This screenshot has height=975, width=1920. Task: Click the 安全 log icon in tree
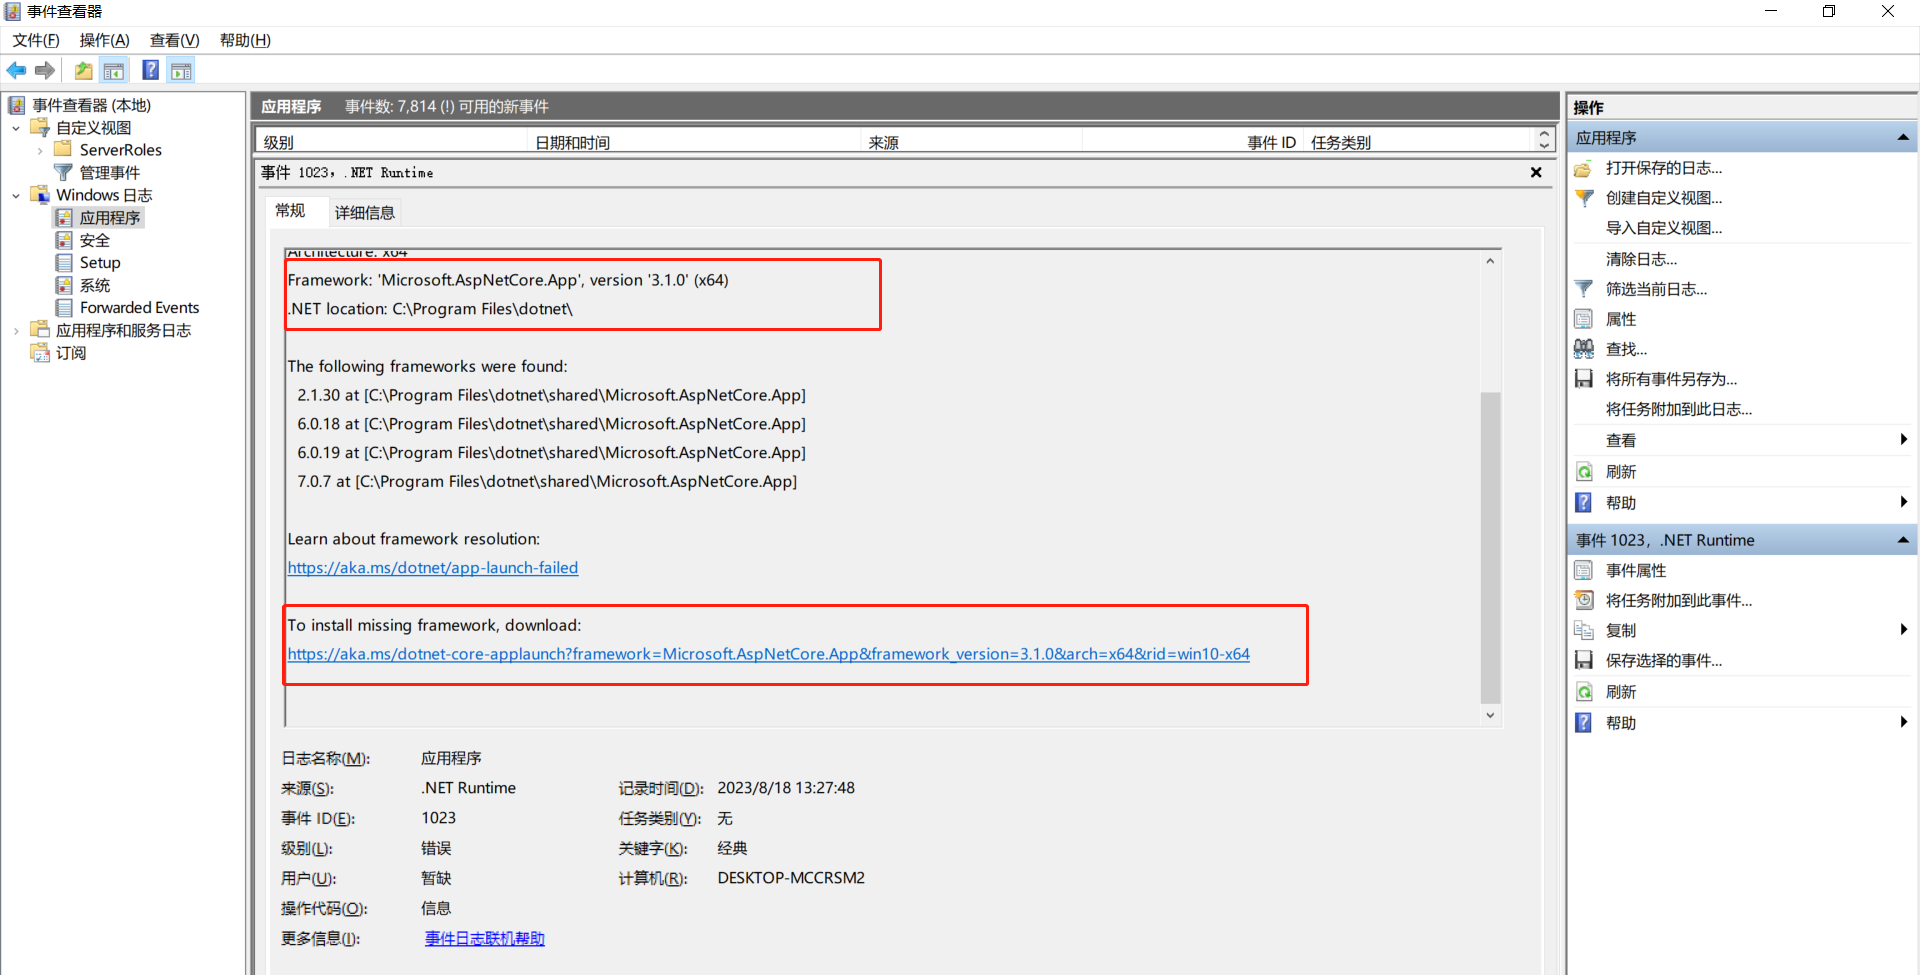coord(64,240)
